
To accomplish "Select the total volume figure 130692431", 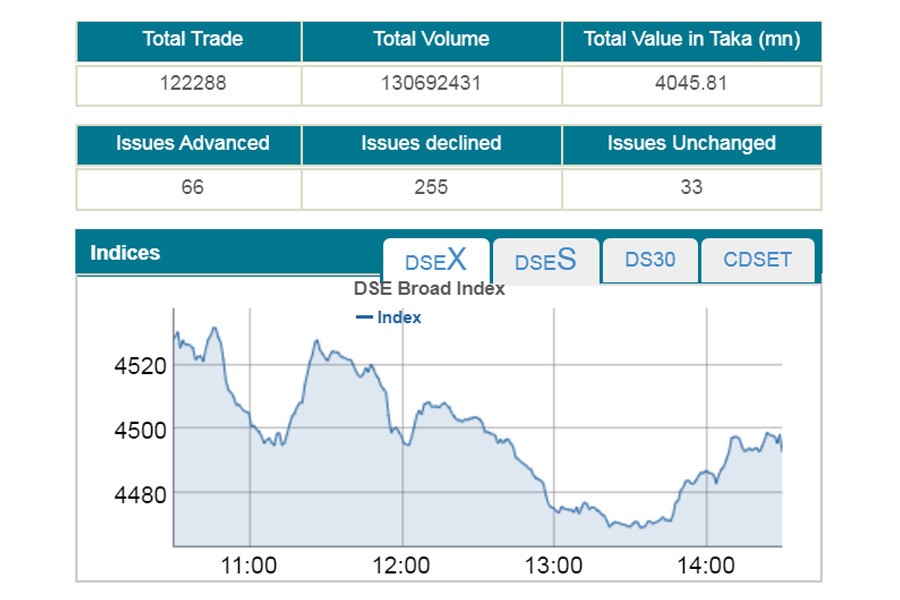I will (x=431, y=84).
